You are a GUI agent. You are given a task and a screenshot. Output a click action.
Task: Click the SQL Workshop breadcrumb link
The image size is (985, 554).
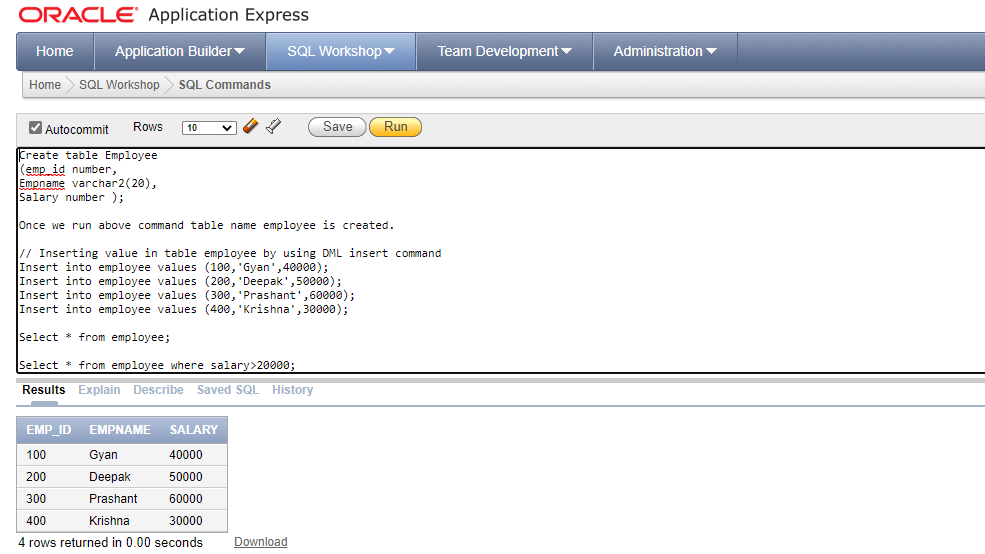[x=119, y=85]
